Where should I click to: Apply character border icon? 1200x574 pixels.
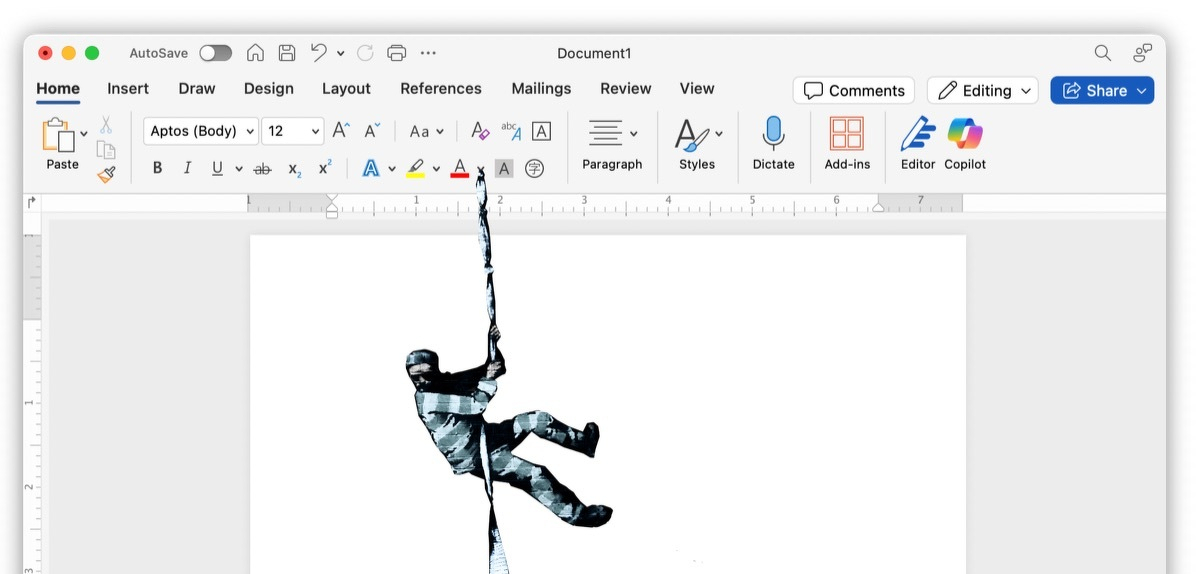click(x=541, y=131)
